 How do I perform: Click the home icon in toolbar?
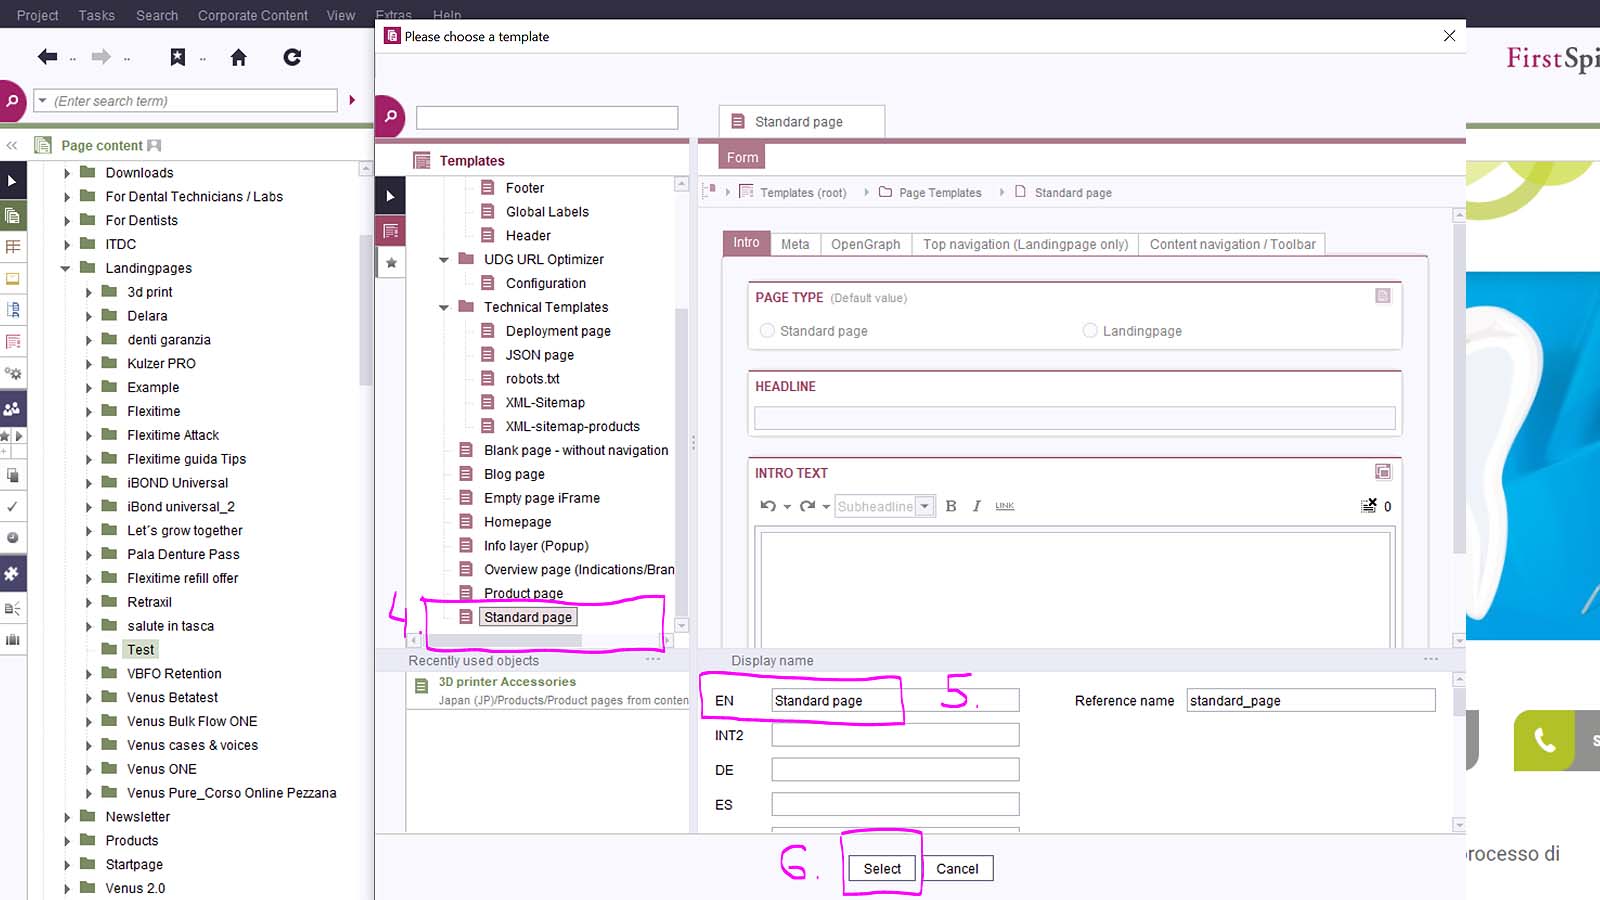pos(238,57)
